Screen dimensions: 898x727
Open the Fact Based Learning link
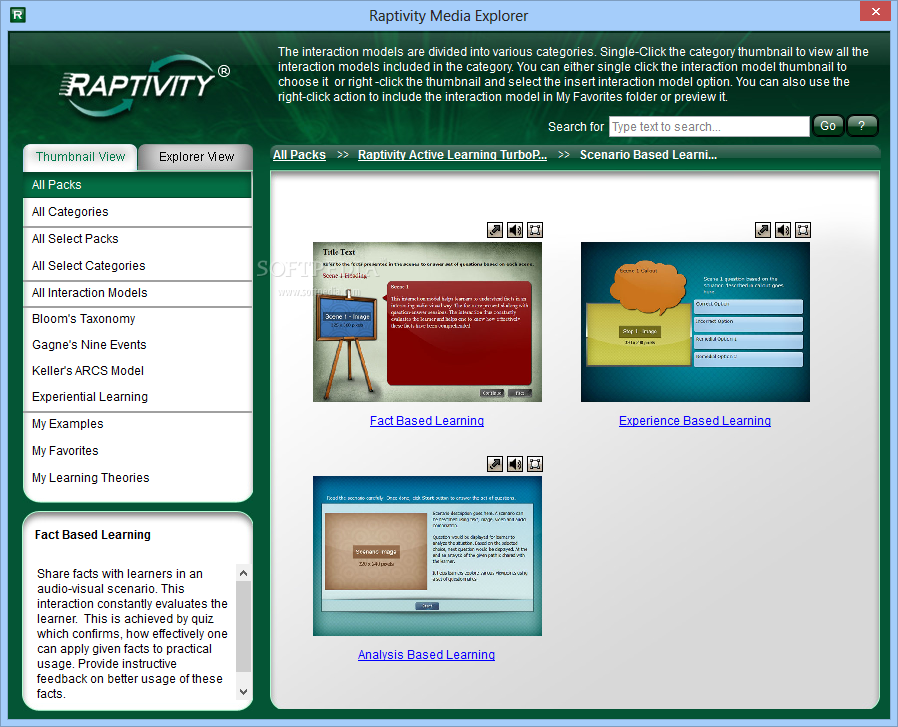coord(427,421)
